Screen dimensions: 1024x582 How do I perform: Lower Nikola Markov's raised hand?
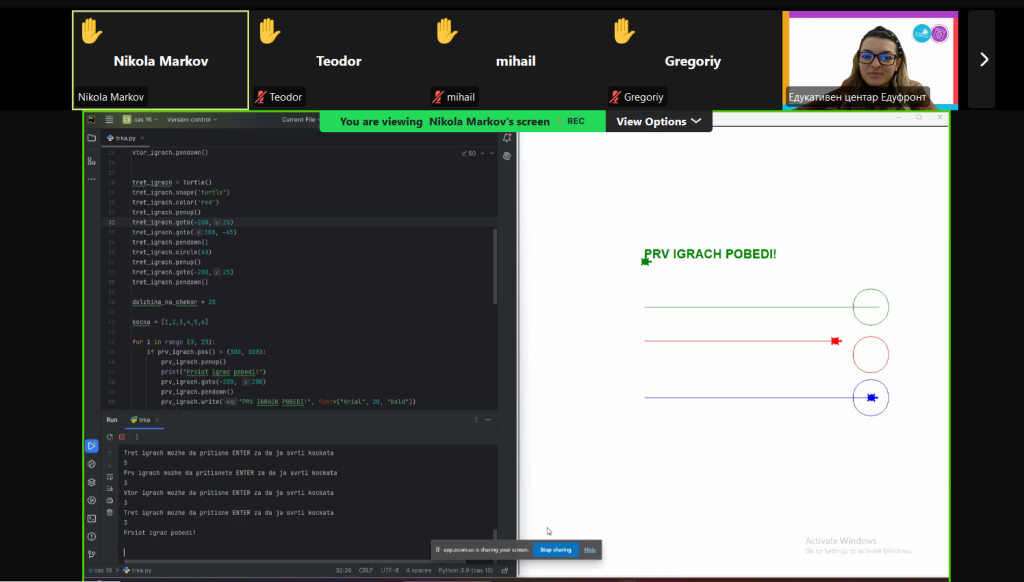tap(91, 31)
